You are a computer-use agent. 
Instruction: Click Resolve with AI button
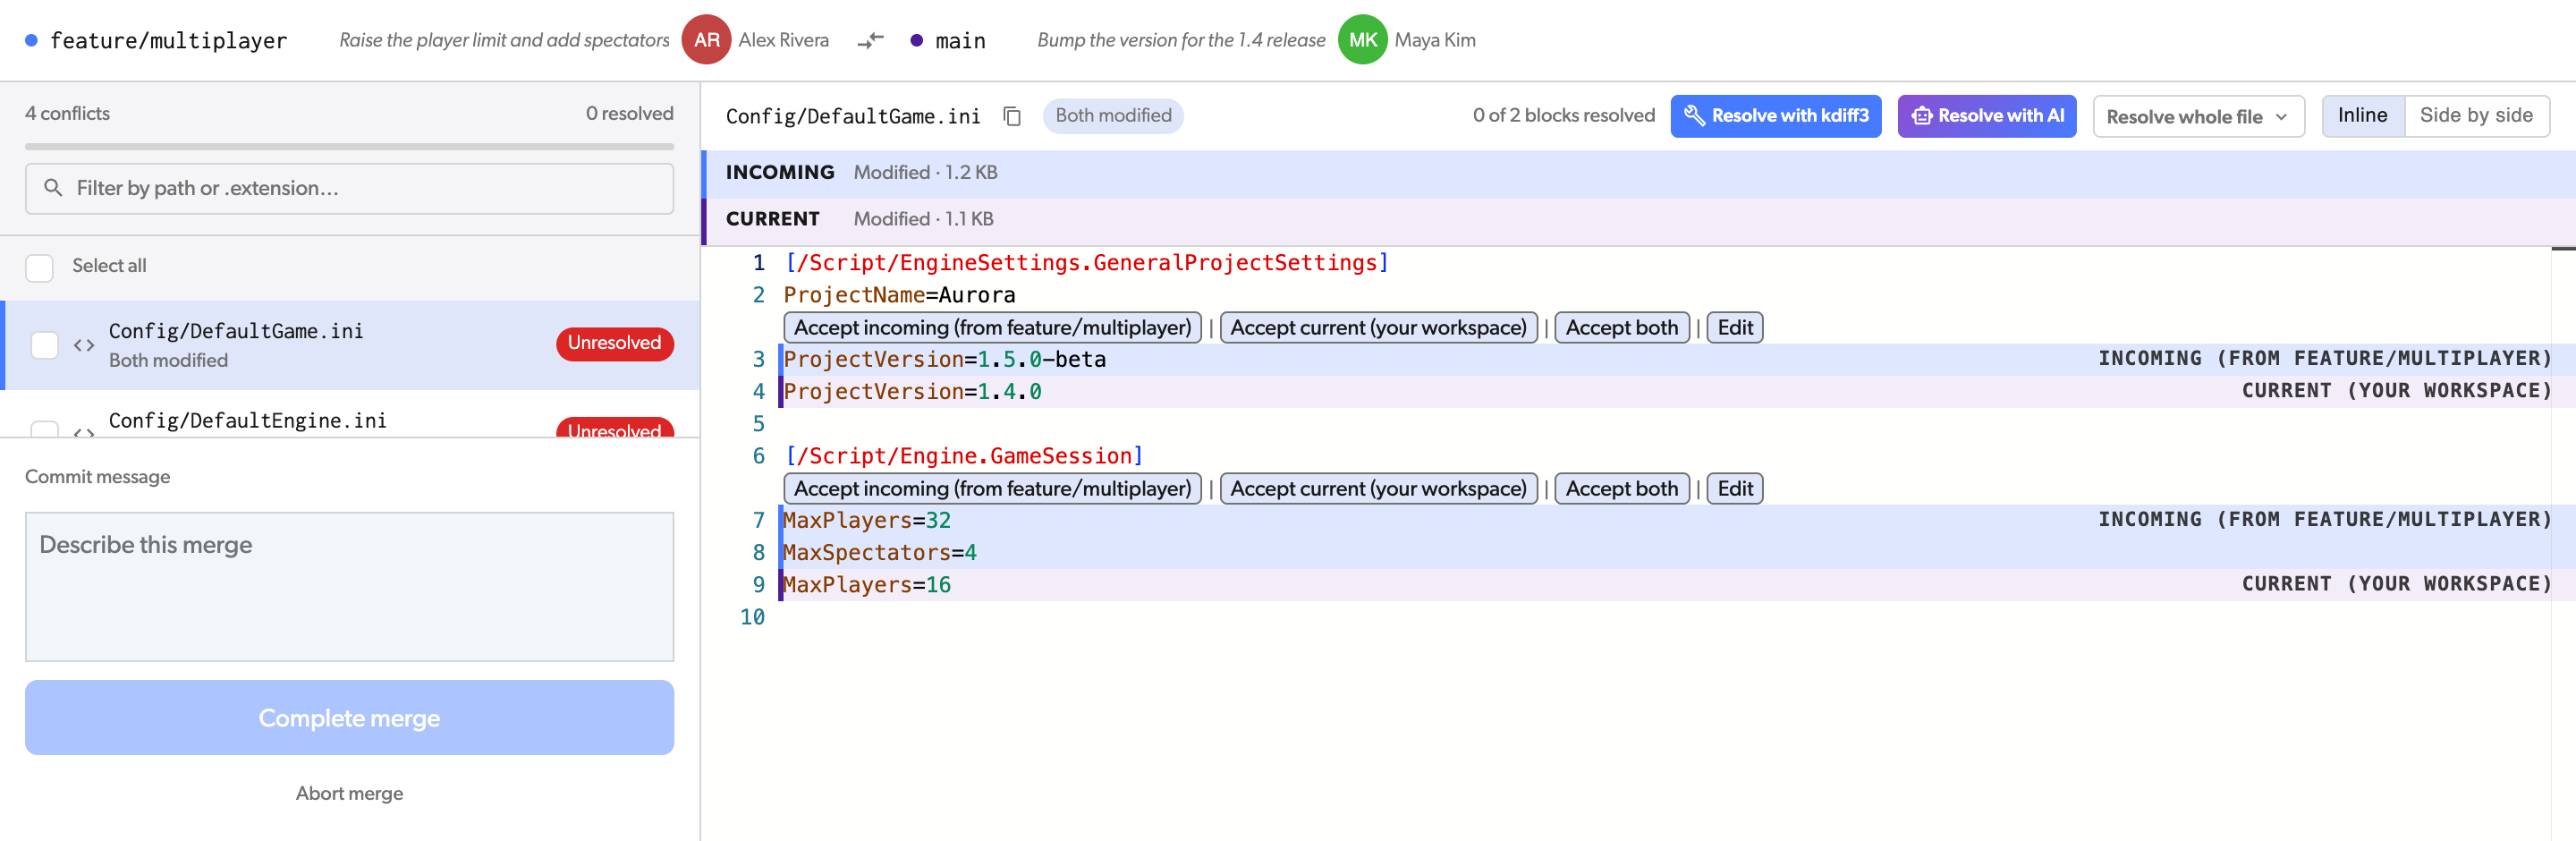tap(1986, 116)
